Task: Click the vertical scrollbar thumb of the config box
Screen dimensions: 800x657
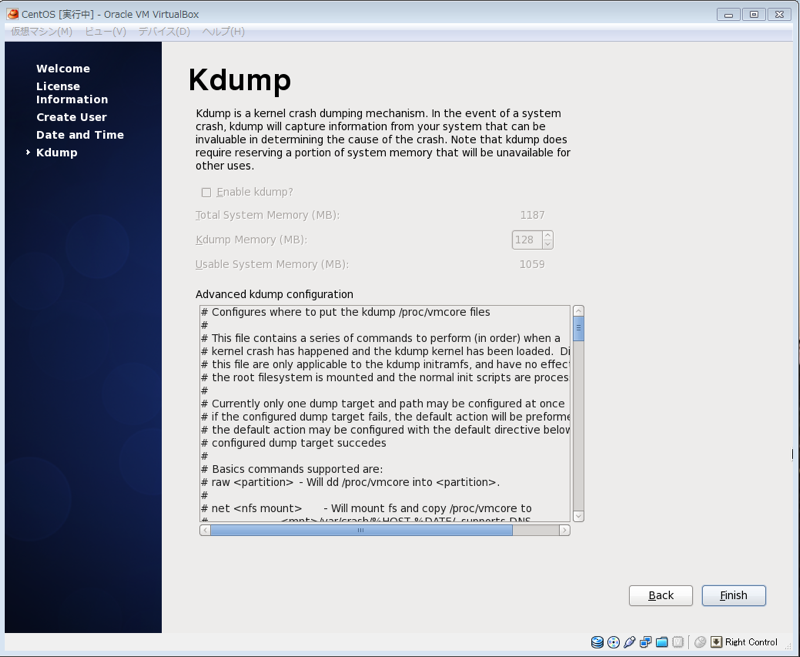Action: (x=579, y=328)
